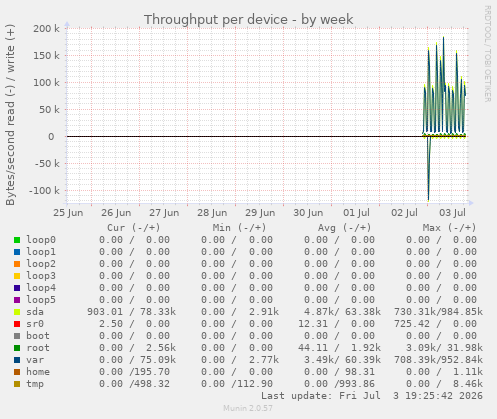Click root max value '3.09k/ 31.98k'
The width and height of the screenshot is (497, 419).
(x=444, y=348)
